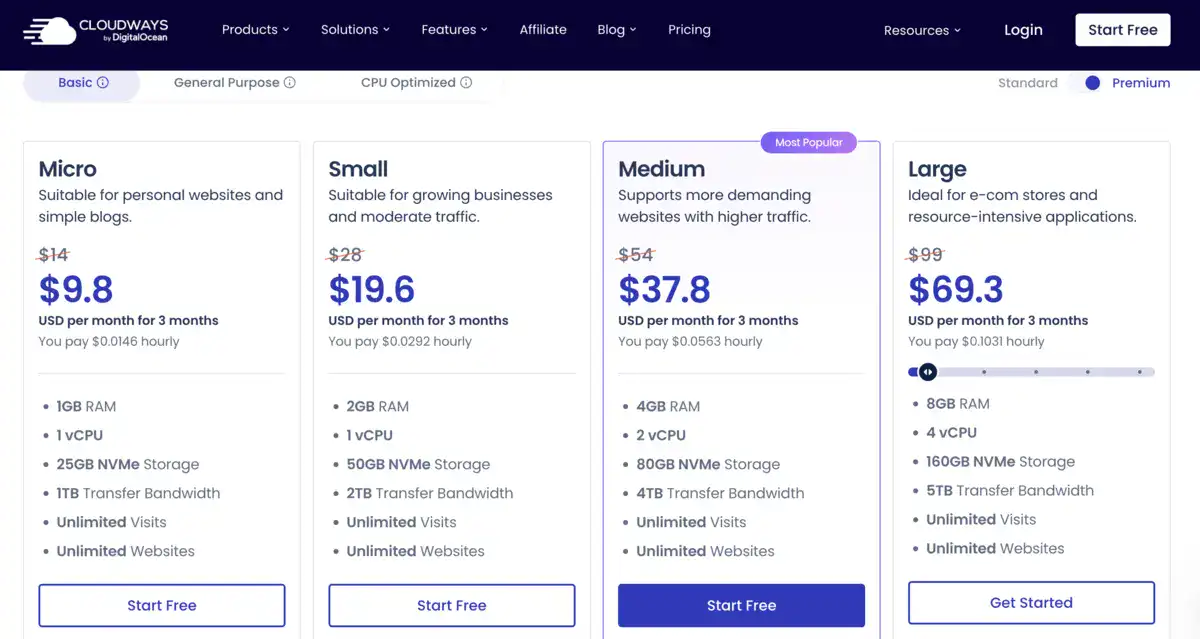
Task: Open the Affiliate menu item
Action: click(543, 30)
